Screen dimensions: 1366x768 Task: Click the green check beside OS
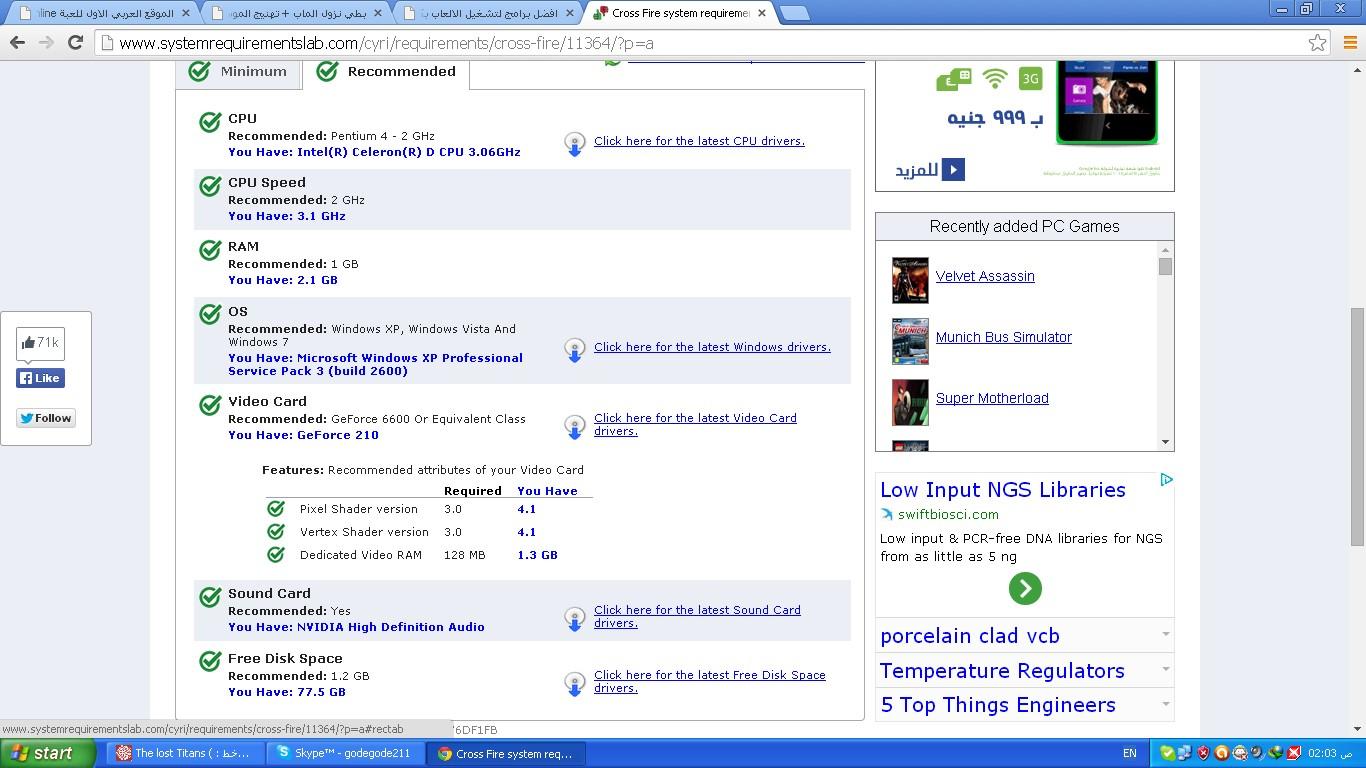210,314
